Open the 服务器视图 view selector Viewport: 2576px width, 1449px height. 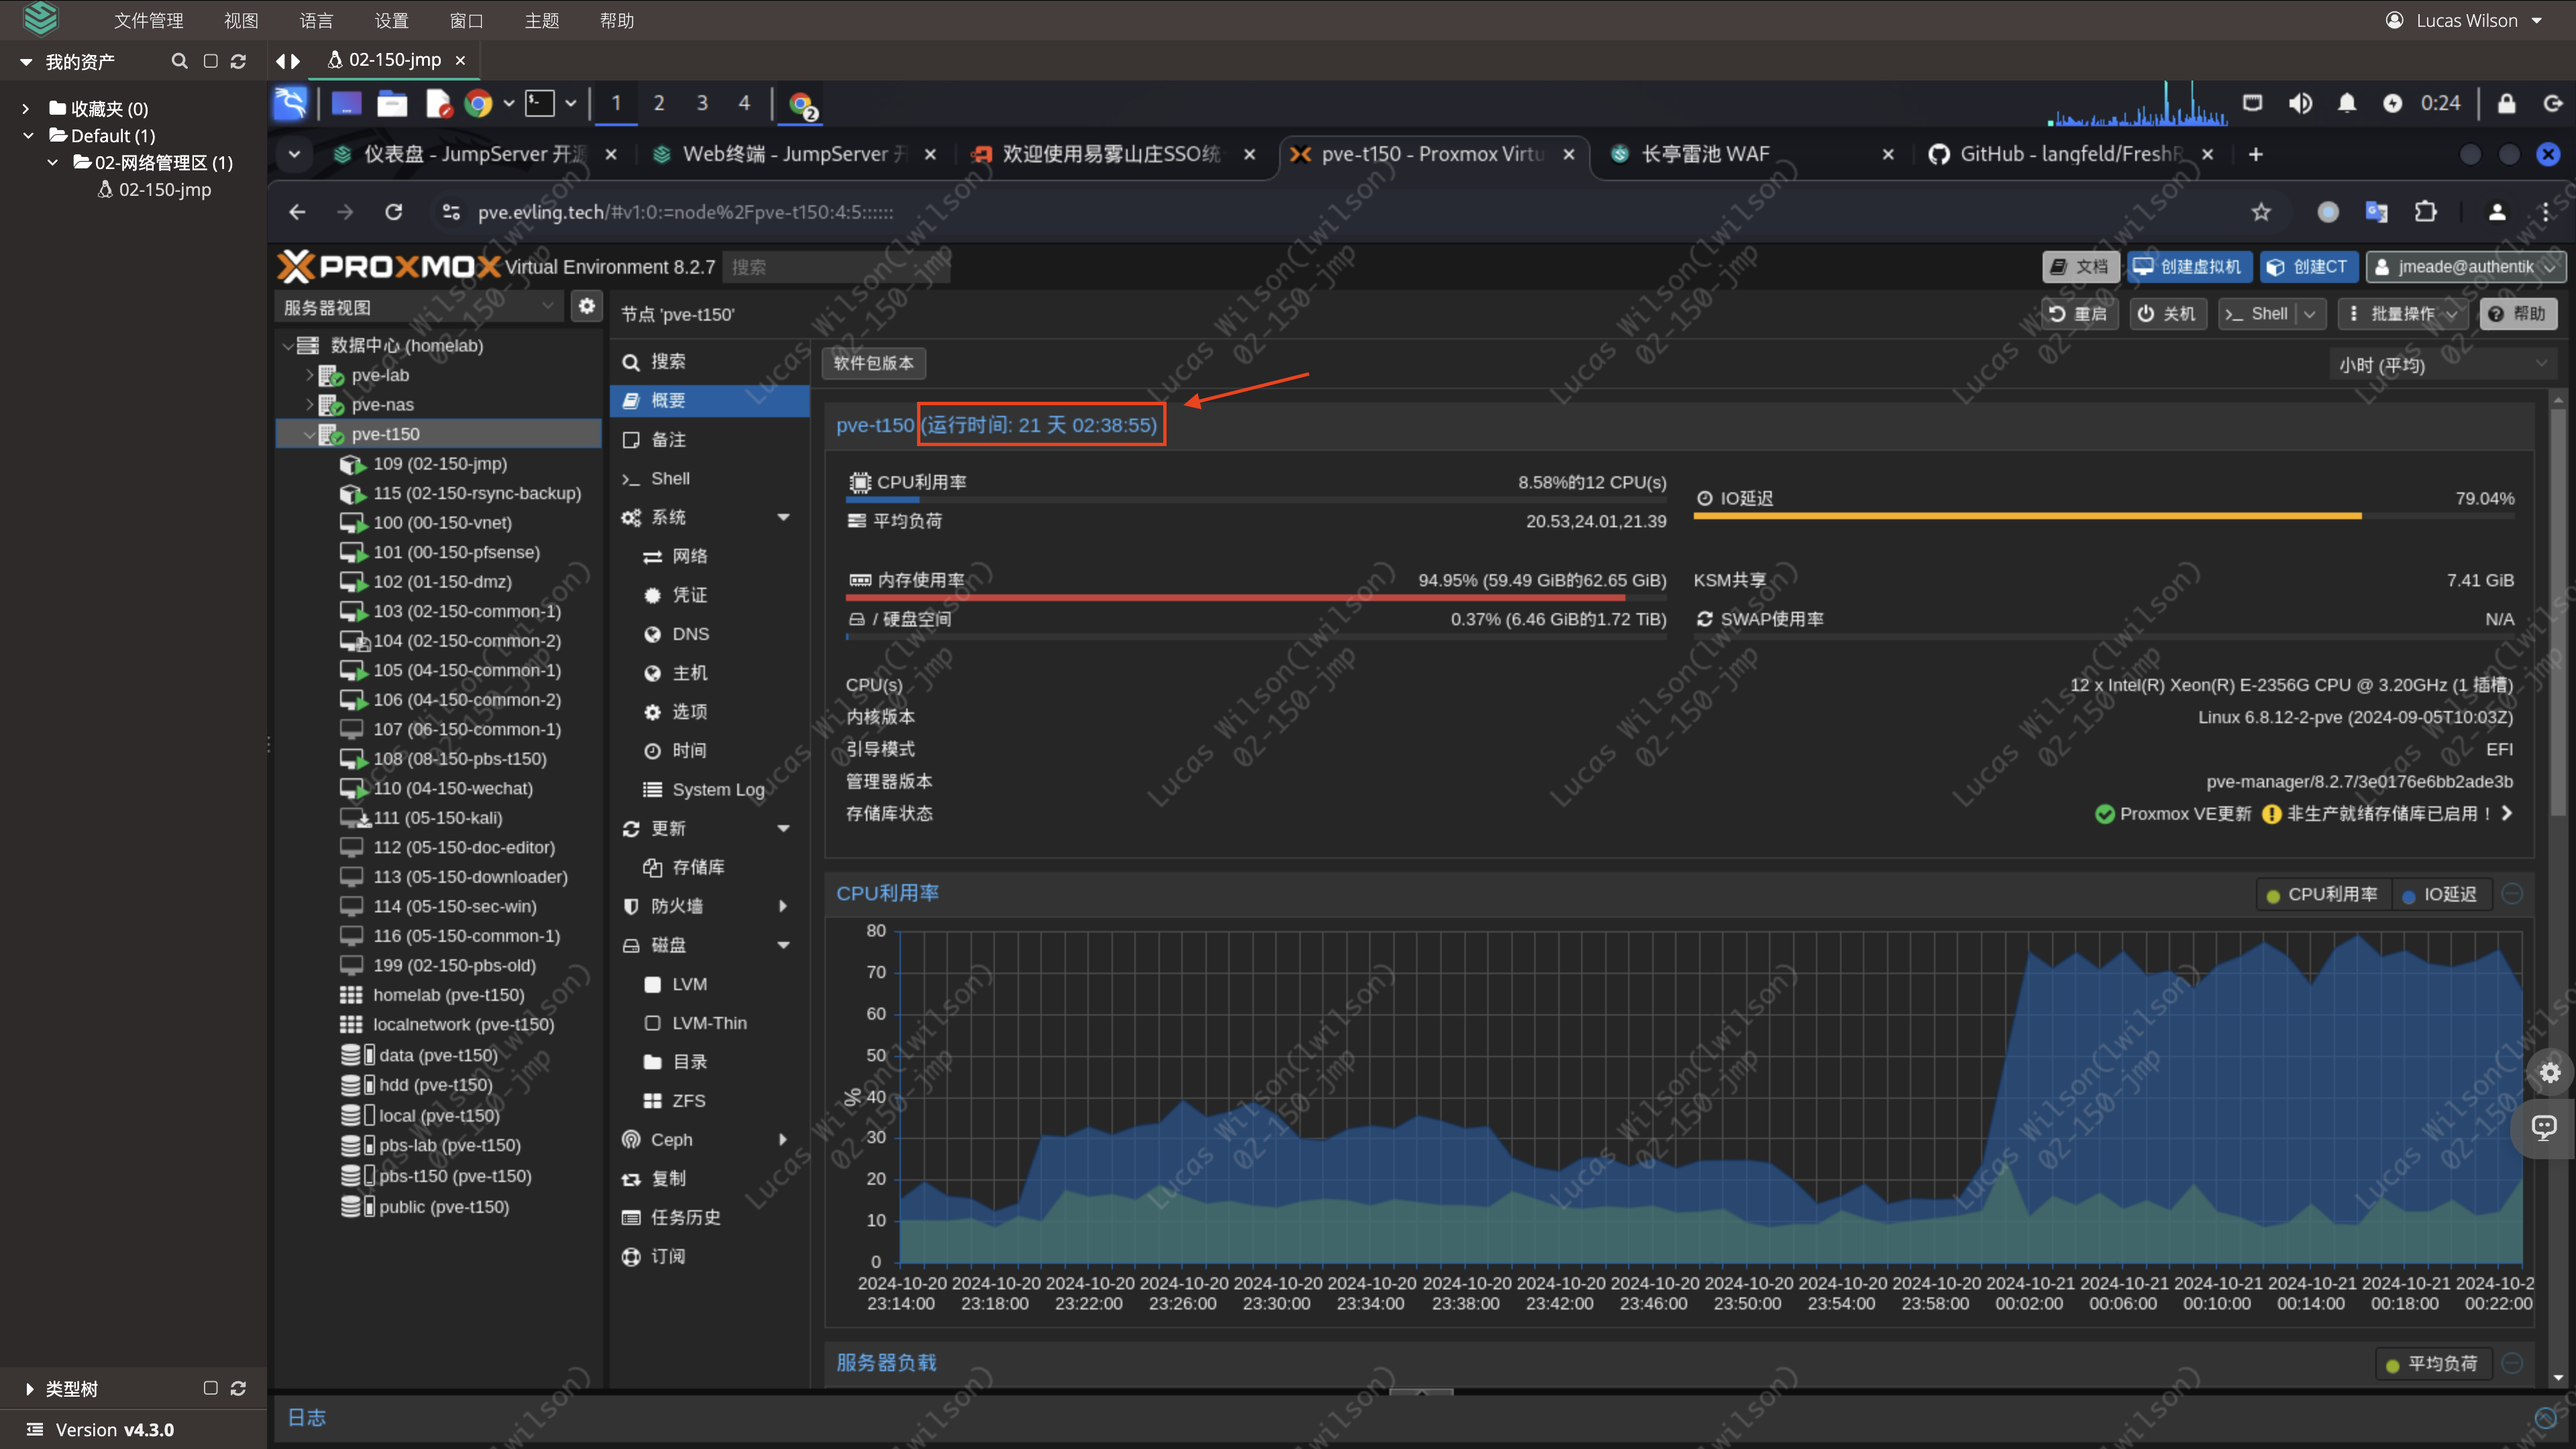pos(419,307)
